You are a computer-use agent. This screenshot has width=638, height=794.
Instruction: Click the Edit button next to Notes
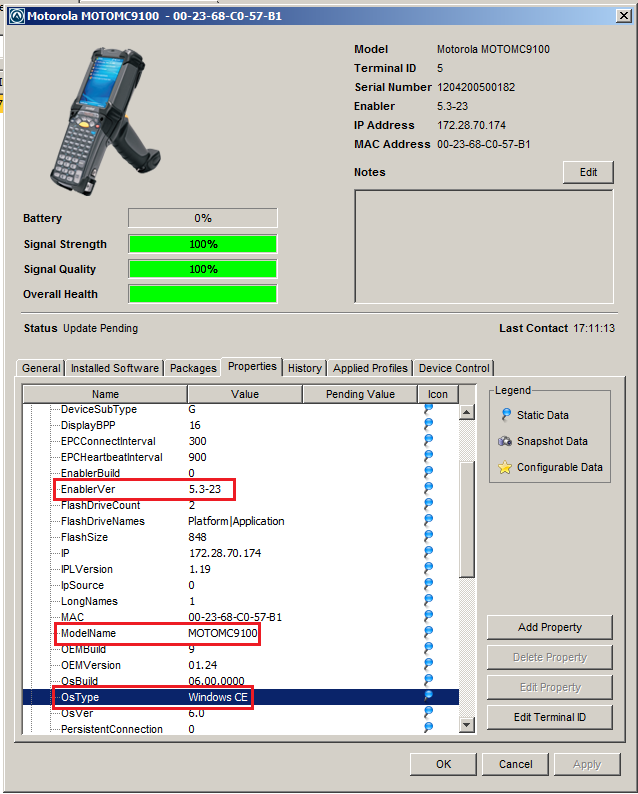(x=588, y=172)
